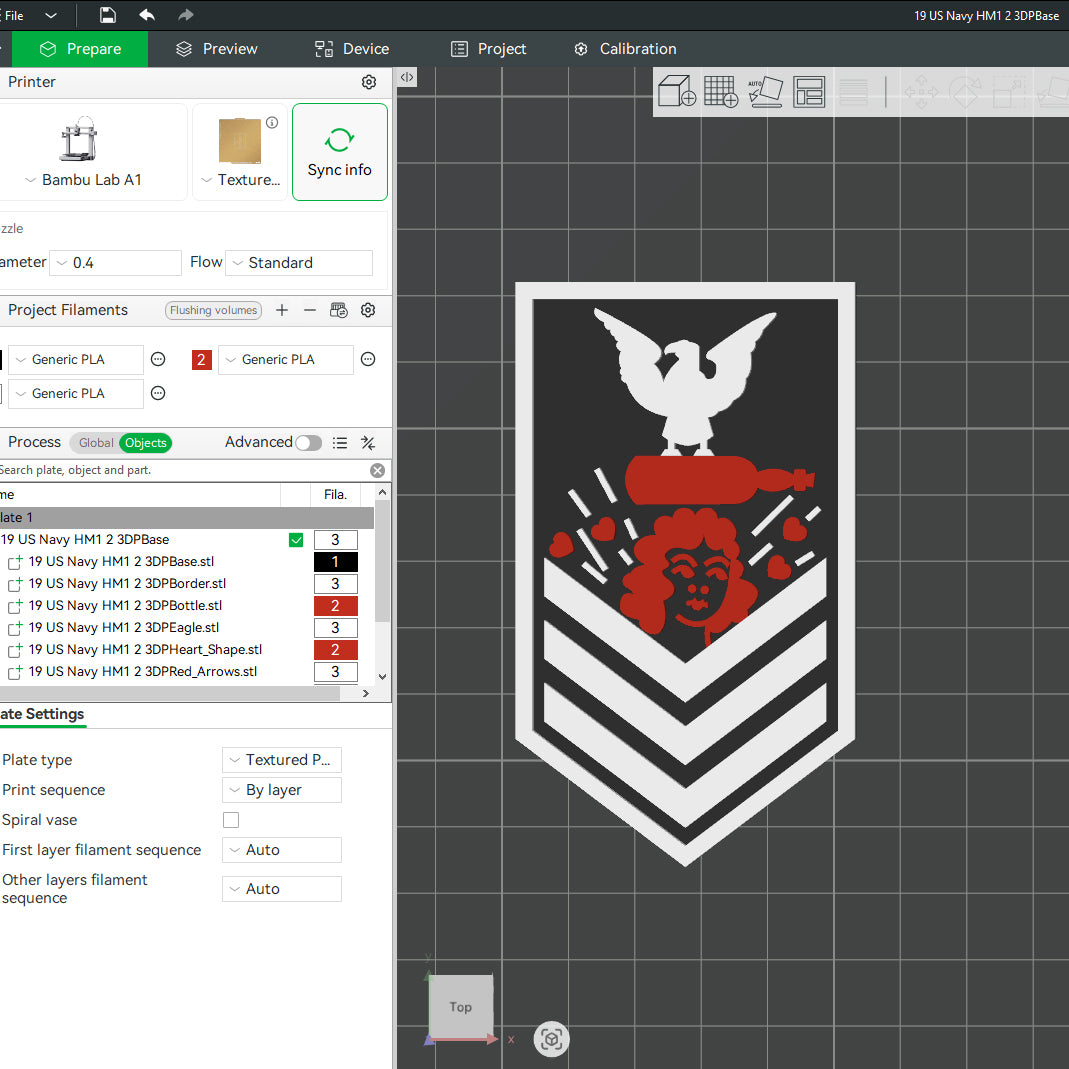Switch to the Preview tab
This screenshot has height=1069, width=1069.
[216, 49]
